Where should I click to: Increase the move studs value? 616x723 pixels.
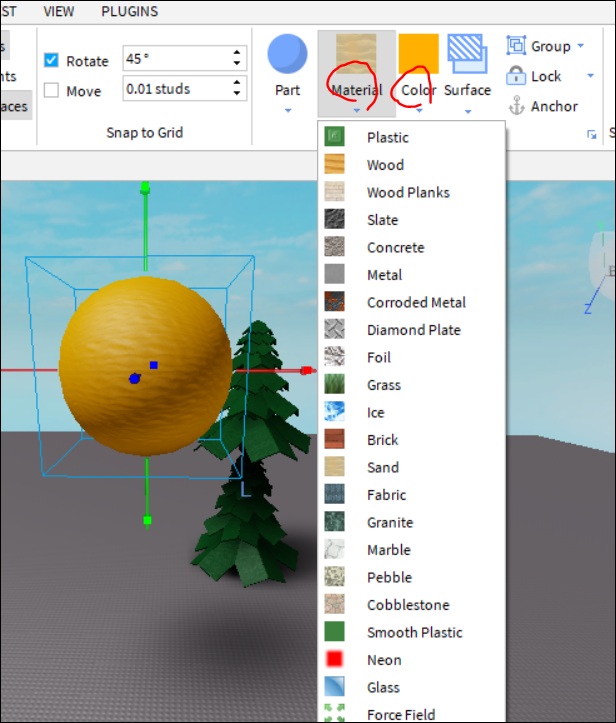coord(237,83)
